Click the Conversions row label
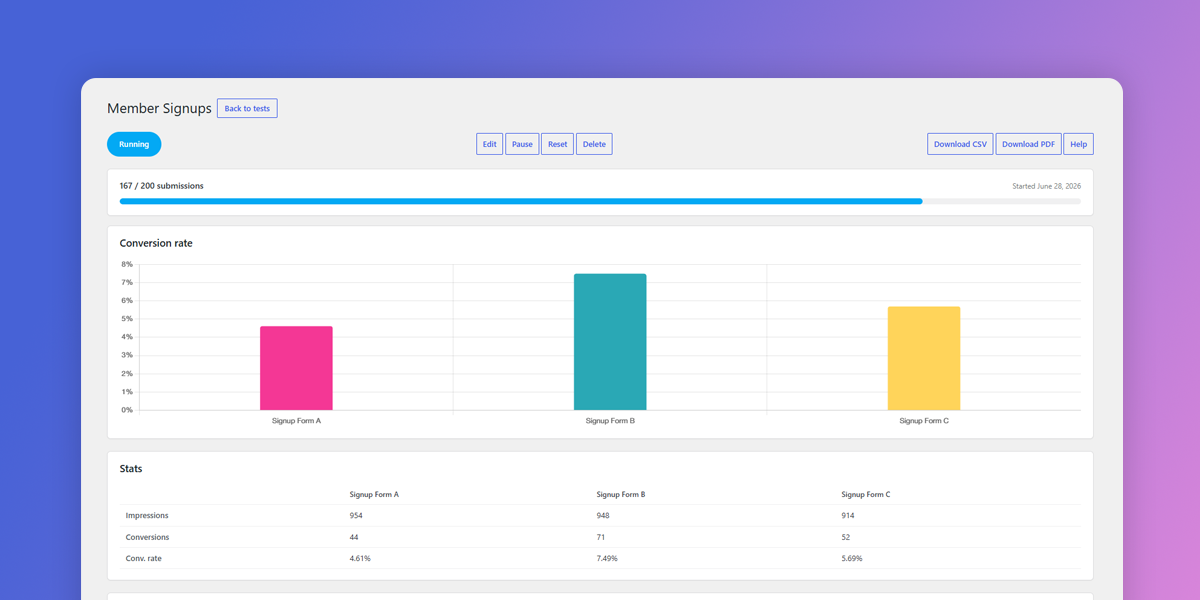 (147, 537)
